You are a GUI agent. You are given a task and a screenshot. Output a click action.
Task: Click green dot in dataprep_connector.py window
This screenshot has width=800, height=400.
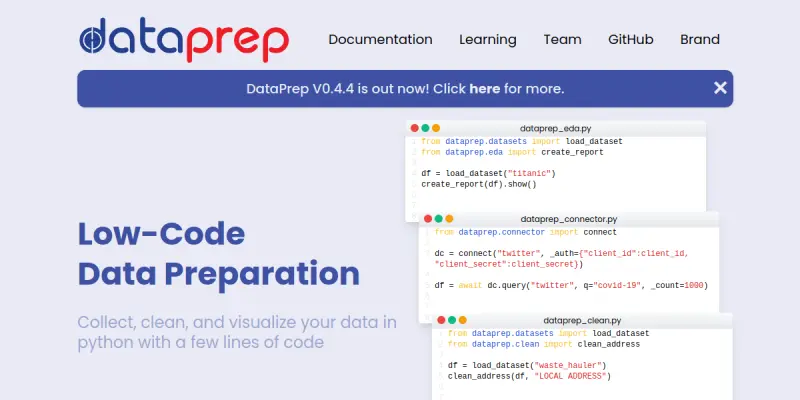tap(438, 219)
